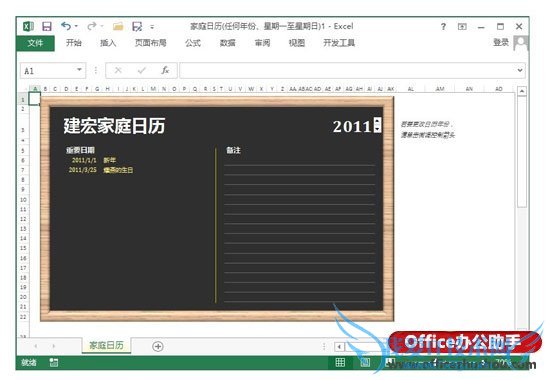Click the insert function fx button

pos(165,71)
